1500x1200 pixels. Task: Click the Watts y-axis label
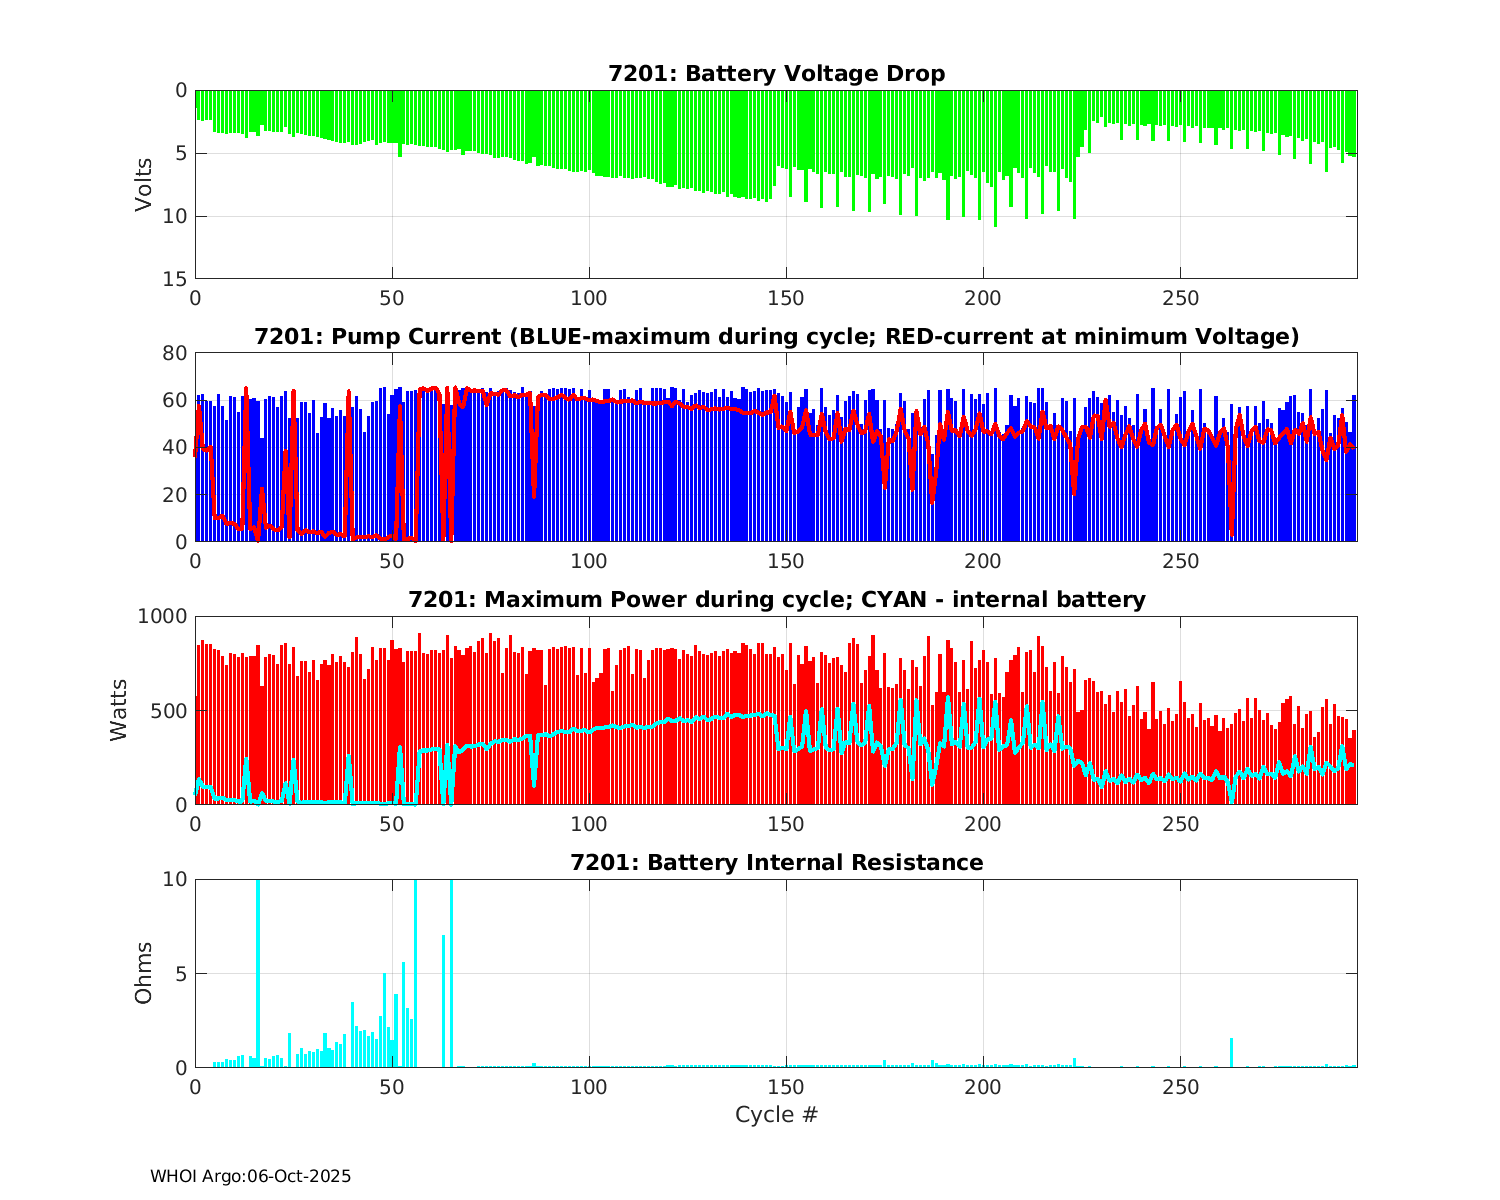pyautogui.click(x=119, y=710)
